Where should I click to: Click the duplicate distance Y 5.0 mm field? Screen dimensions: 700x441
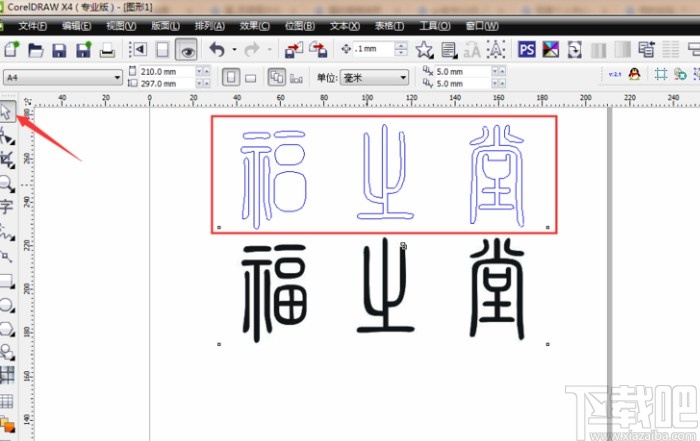(x=463, y=83)
